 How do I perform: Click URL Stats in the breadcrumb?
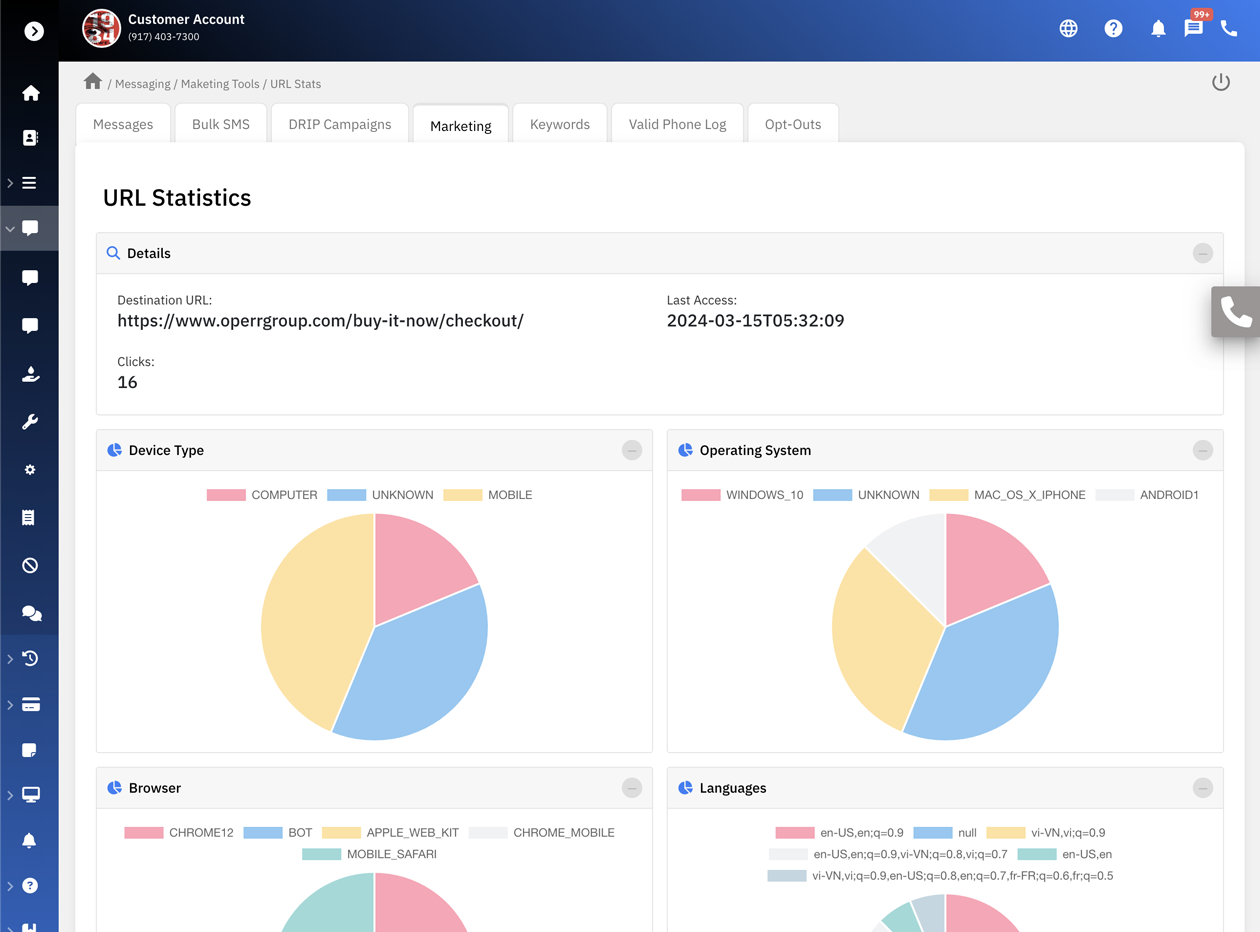pos(296,84)
